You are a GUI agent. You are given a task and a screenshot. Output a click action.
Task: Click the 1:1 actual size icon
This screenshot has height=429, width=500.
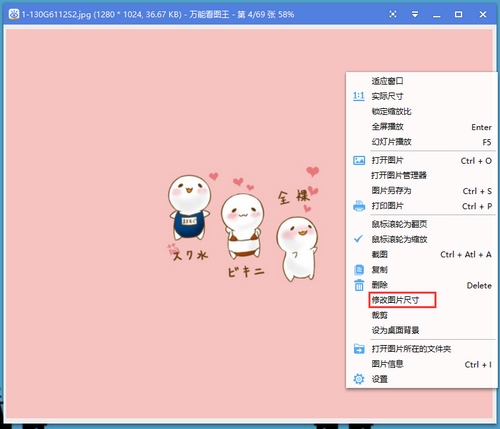click(359, 96)
